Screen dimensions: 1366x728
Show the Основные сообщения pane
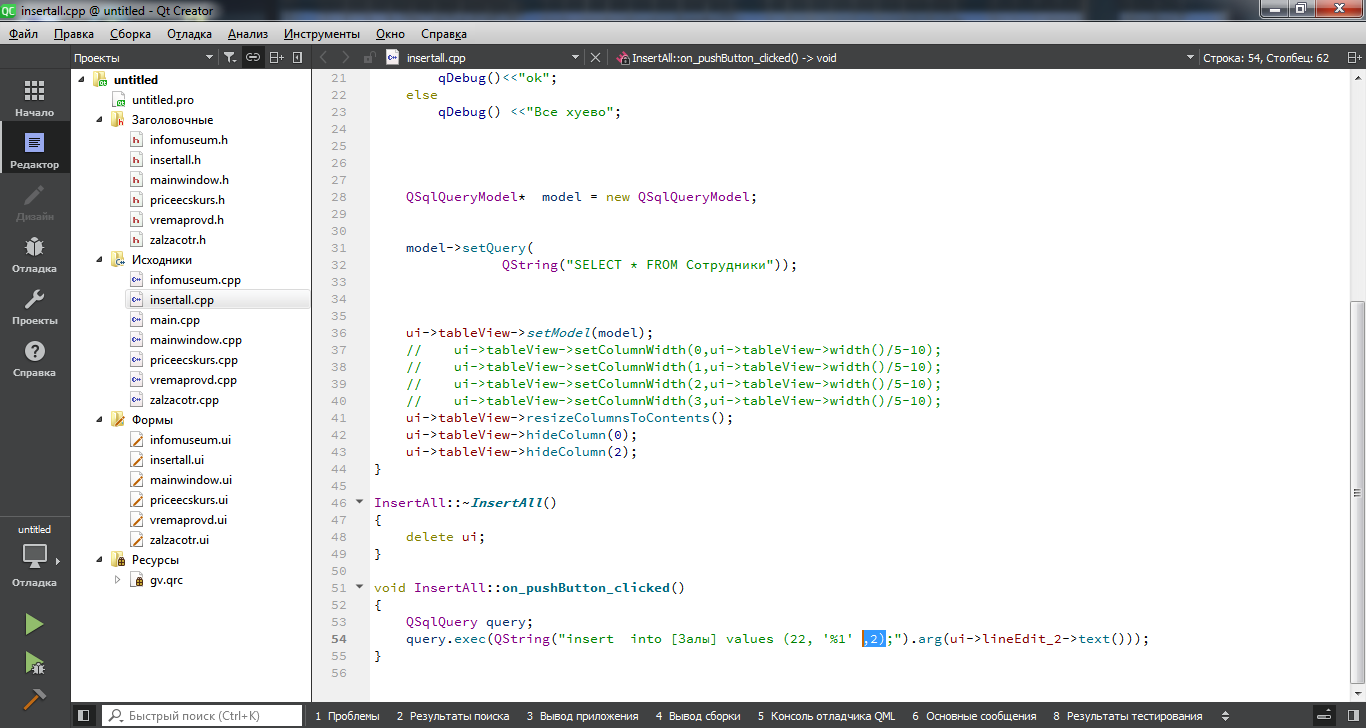[x=973, y=716]
